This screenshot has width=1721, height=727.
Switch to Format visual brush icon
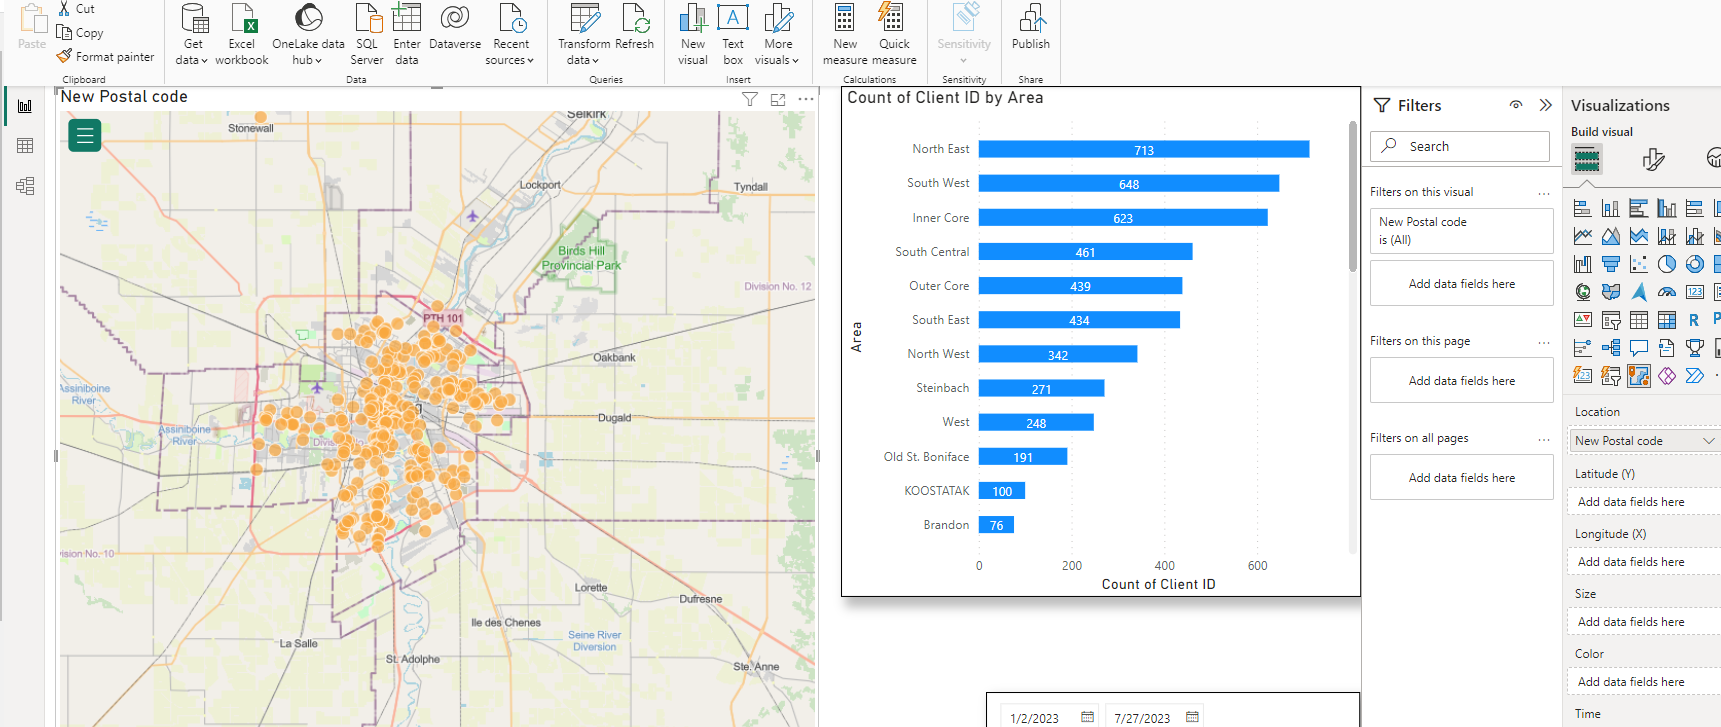coord(1654,159)
